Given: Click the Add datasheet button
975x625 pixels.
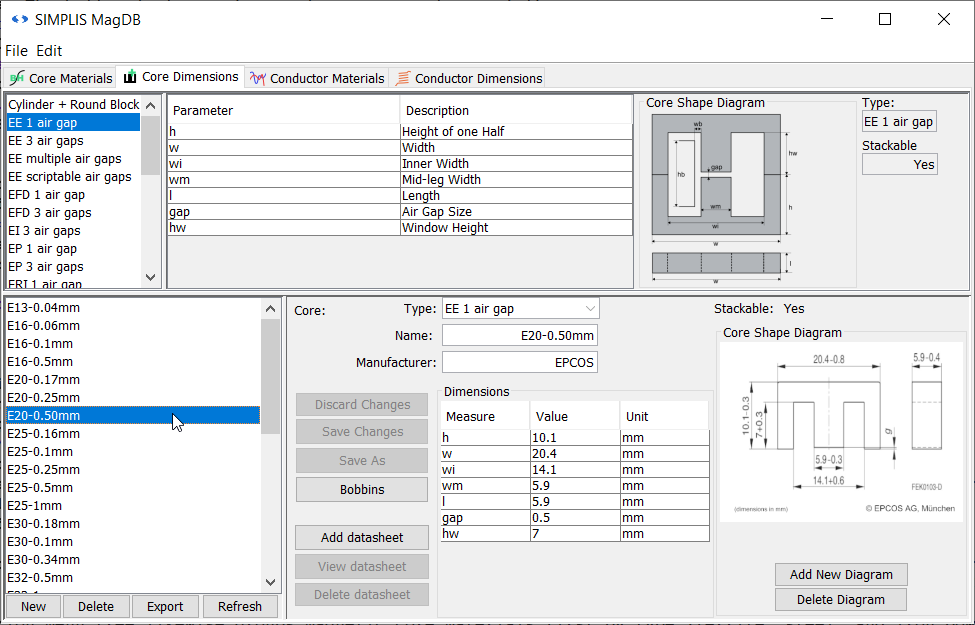Looking at the screenshot, I should click(x=361, y=537).
